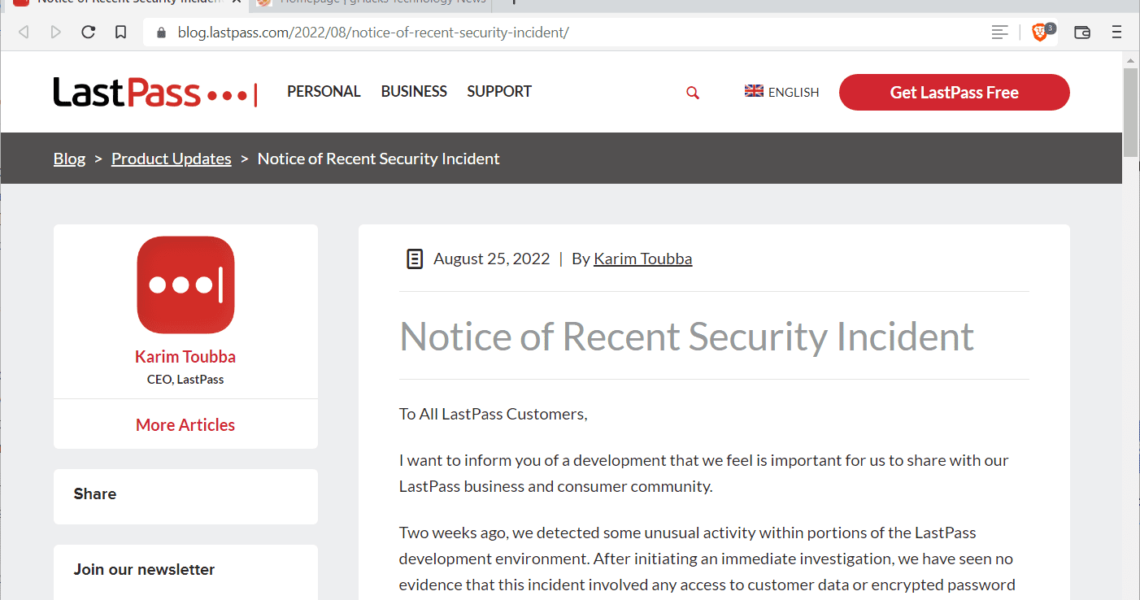The height and width of the screenshot is (600, 1140).
Task: Click the red search magnifier icon
Action: click(692, 93)
